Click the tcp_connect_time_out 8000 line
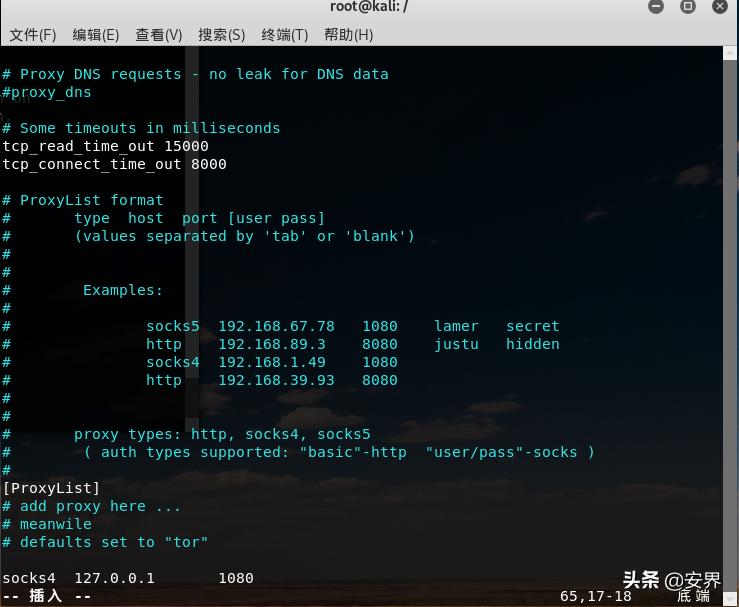This screenshot has height=607, width=739. click(114, 164)
